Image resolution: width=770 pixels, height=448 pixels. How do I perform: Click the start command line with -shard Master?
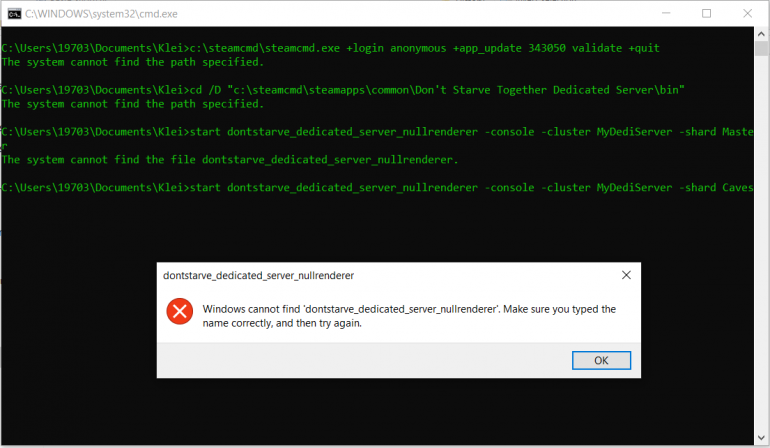(377, 139)
